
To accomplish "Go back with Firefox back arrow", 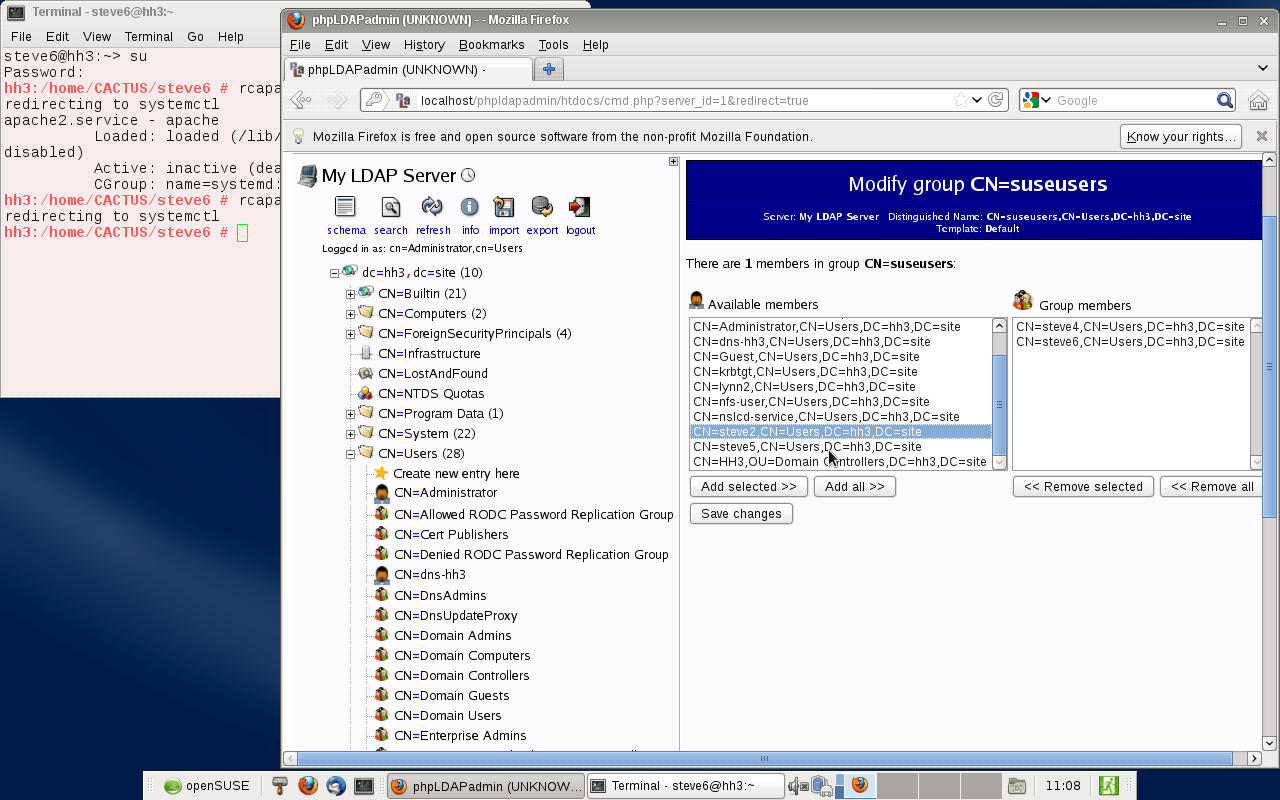I will pyautogui.click(x=301, y=100).
